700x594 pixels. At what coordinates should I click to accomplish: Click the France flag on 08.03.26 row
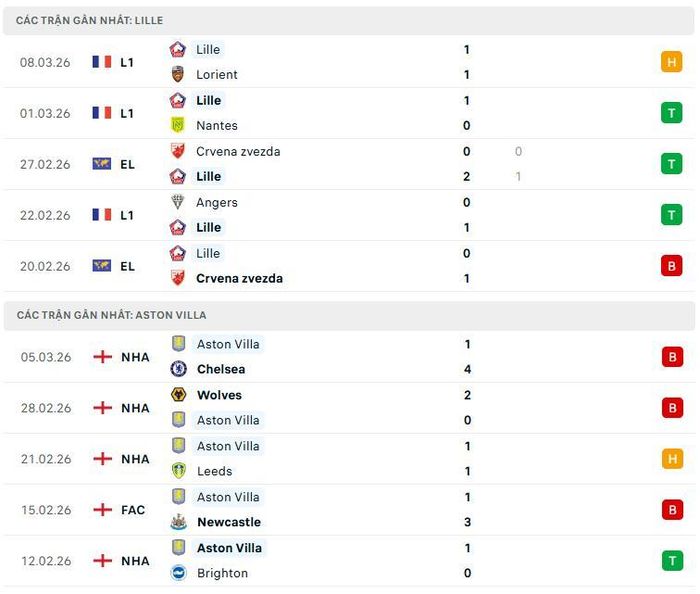102,62
